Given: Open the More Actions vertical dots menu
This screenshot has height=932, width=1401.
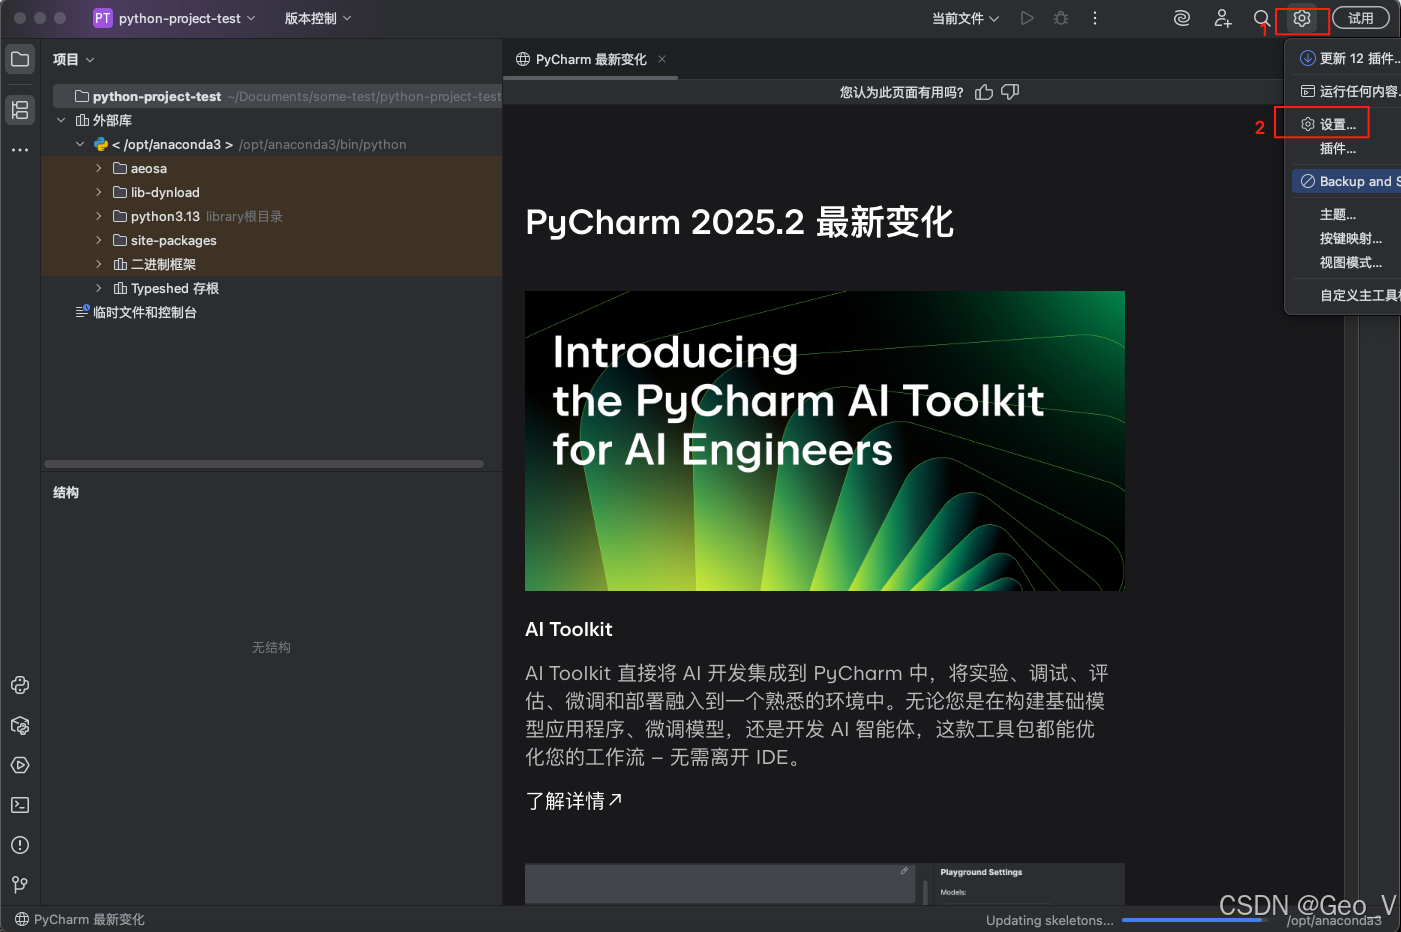Looking at the screenshot, I should pyautogui.click(x=1095, y=18).
